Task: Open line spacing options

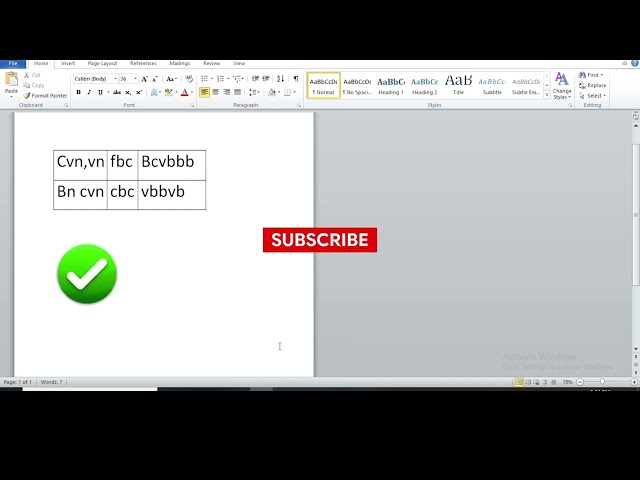Action: pyautogui.click(x=253, y=92)
